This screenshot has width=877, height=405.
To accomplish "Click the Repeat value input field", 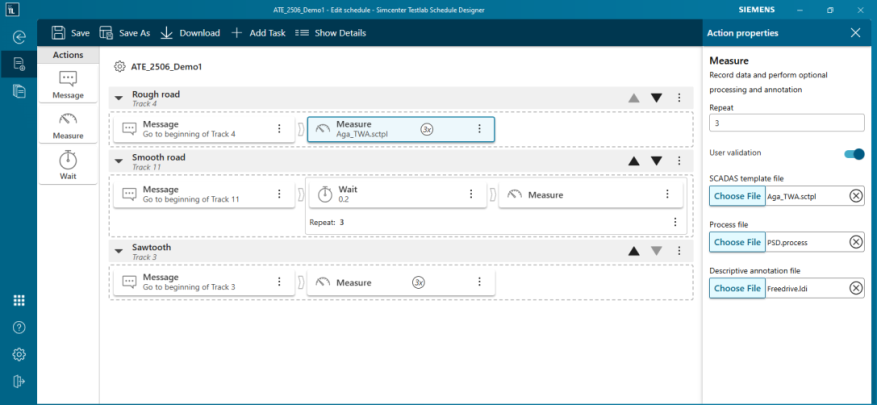I will (786, 123).
